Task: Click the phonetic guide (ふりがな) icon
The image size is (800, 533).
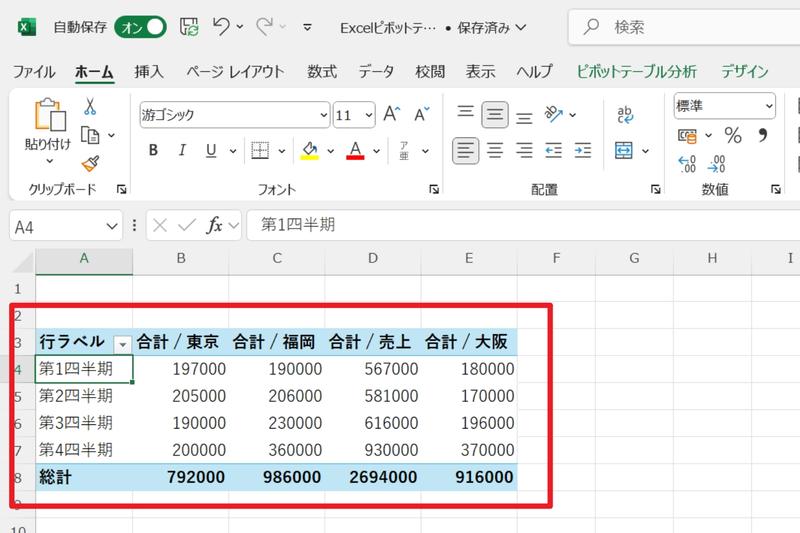Action: point(404,150)
